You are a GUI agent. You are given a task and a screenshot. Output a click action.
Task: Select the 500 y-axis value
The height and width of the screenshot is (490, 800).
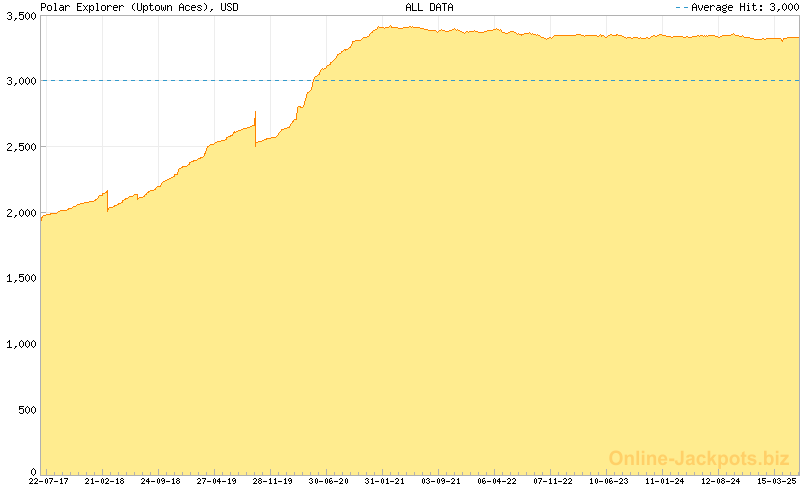pyautogui.click(x=26, y=410)
